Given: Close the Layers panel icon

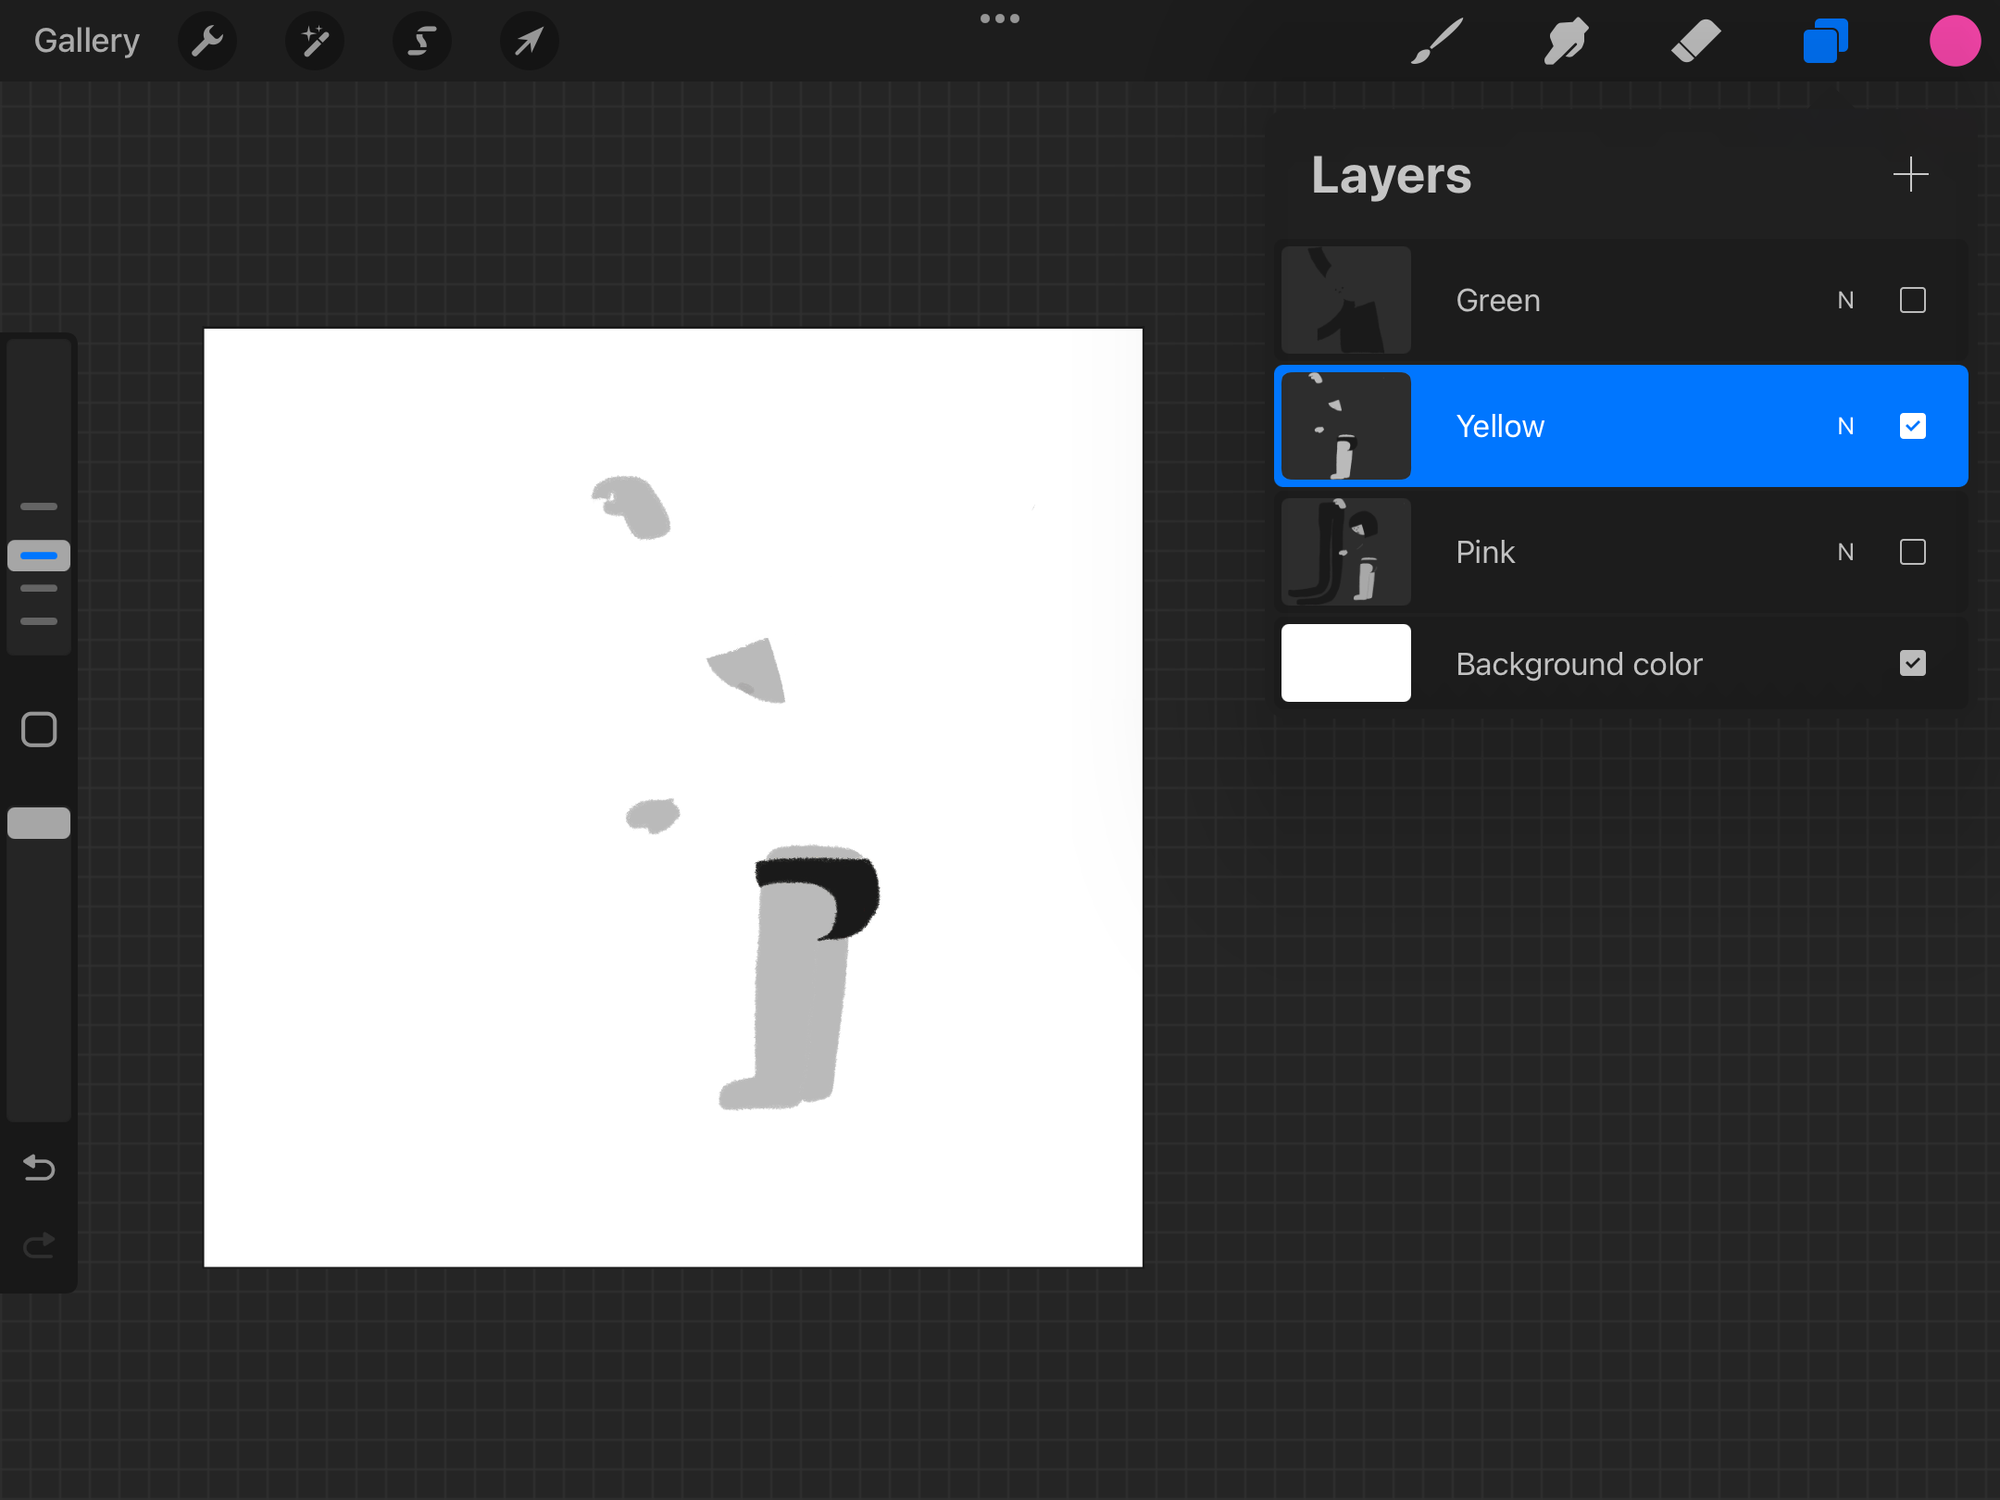Looking at the screenshot, I should (x=1825, y=41).
